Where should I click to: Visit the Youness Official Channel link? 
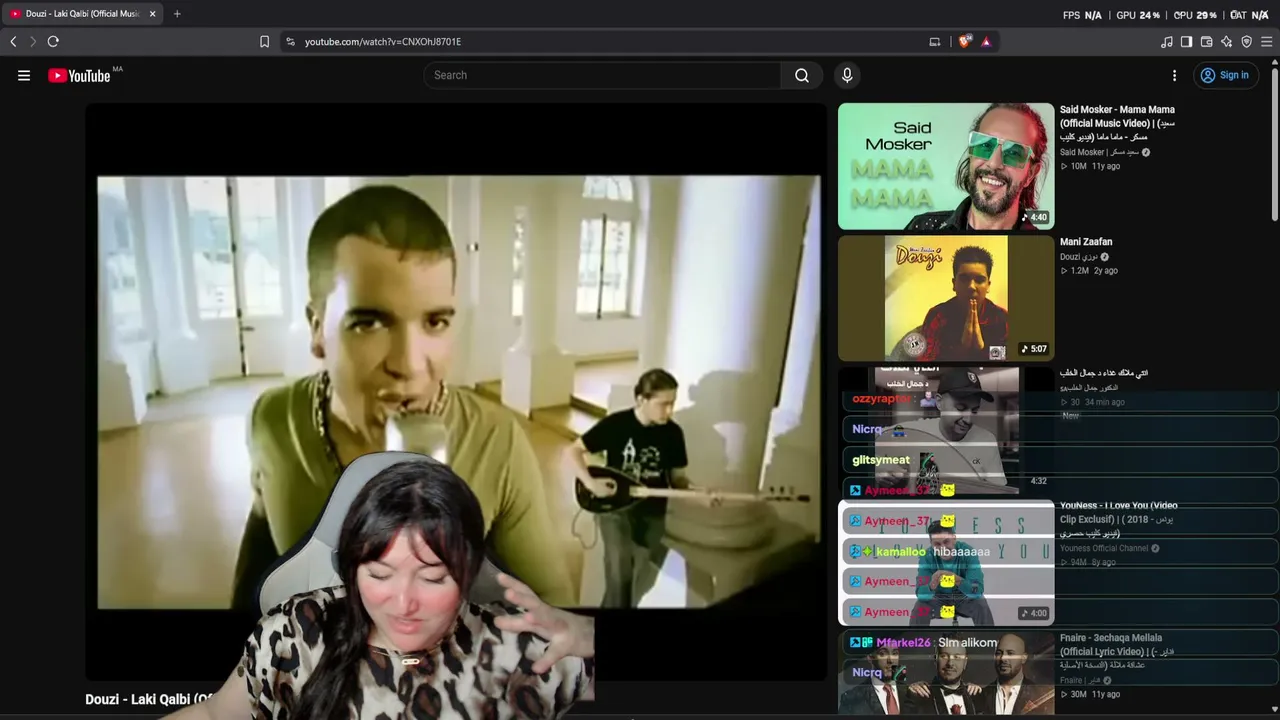coord(1104,548)
